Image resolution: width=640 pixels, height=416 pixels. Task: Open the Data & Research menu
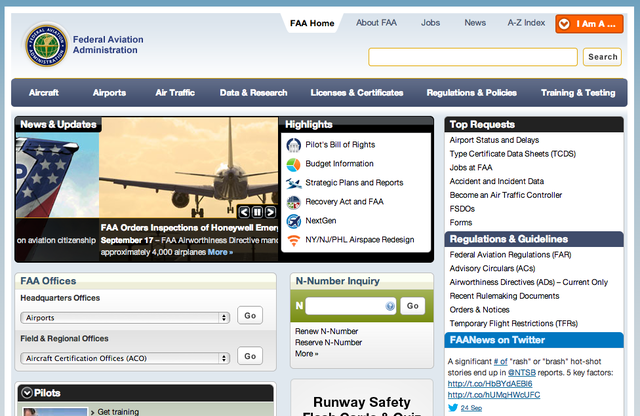point(253,93)
